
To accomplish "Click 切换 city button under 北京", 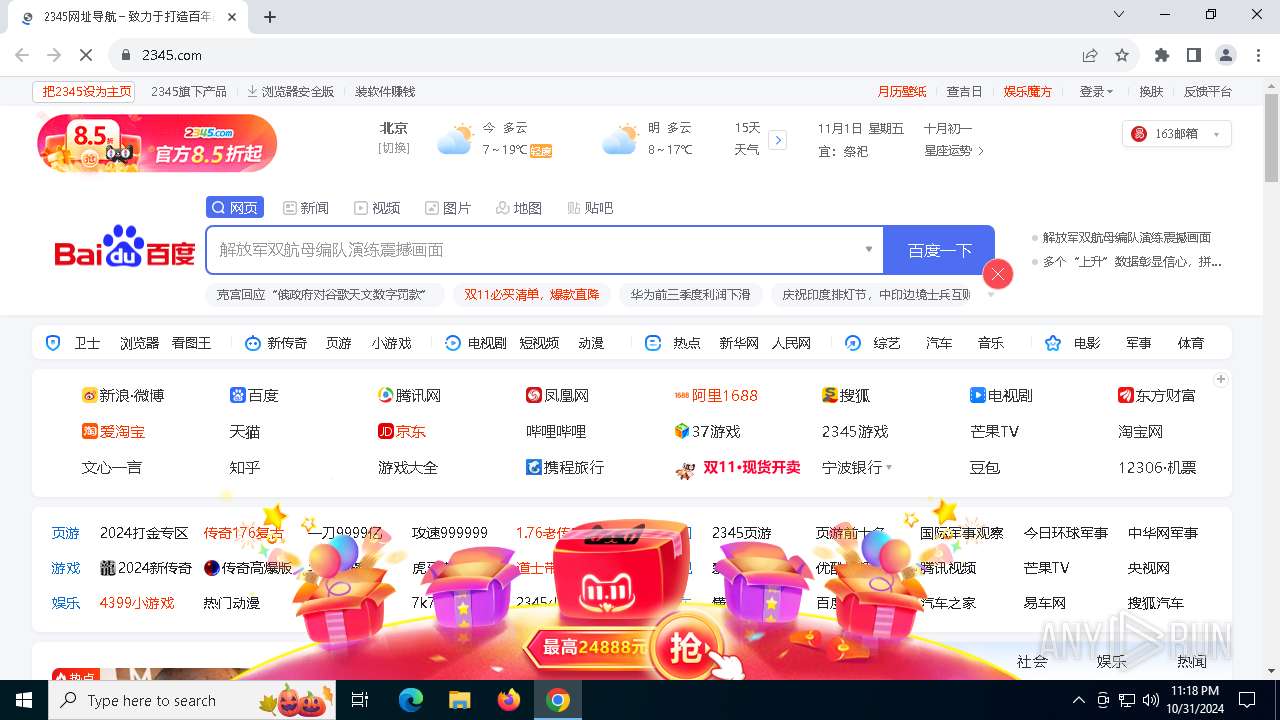I will (x=393, y=149).
